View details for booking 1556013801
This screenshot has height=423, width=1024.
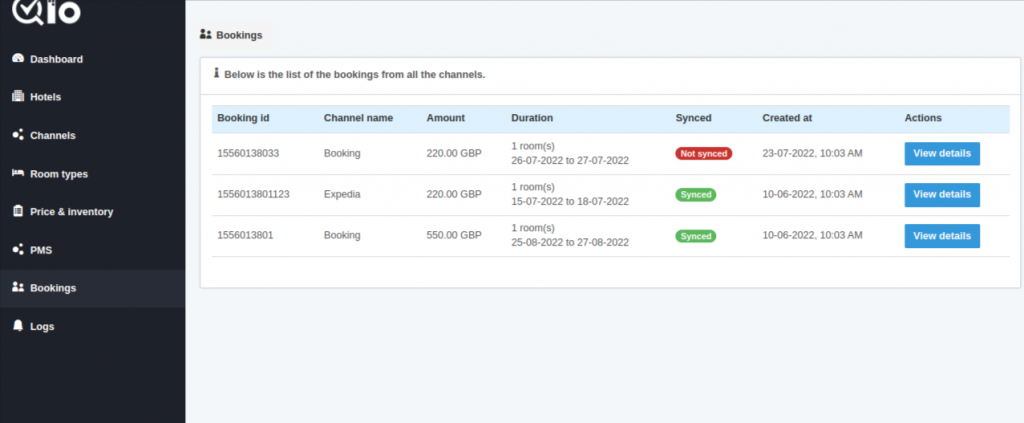coord(942,236)
